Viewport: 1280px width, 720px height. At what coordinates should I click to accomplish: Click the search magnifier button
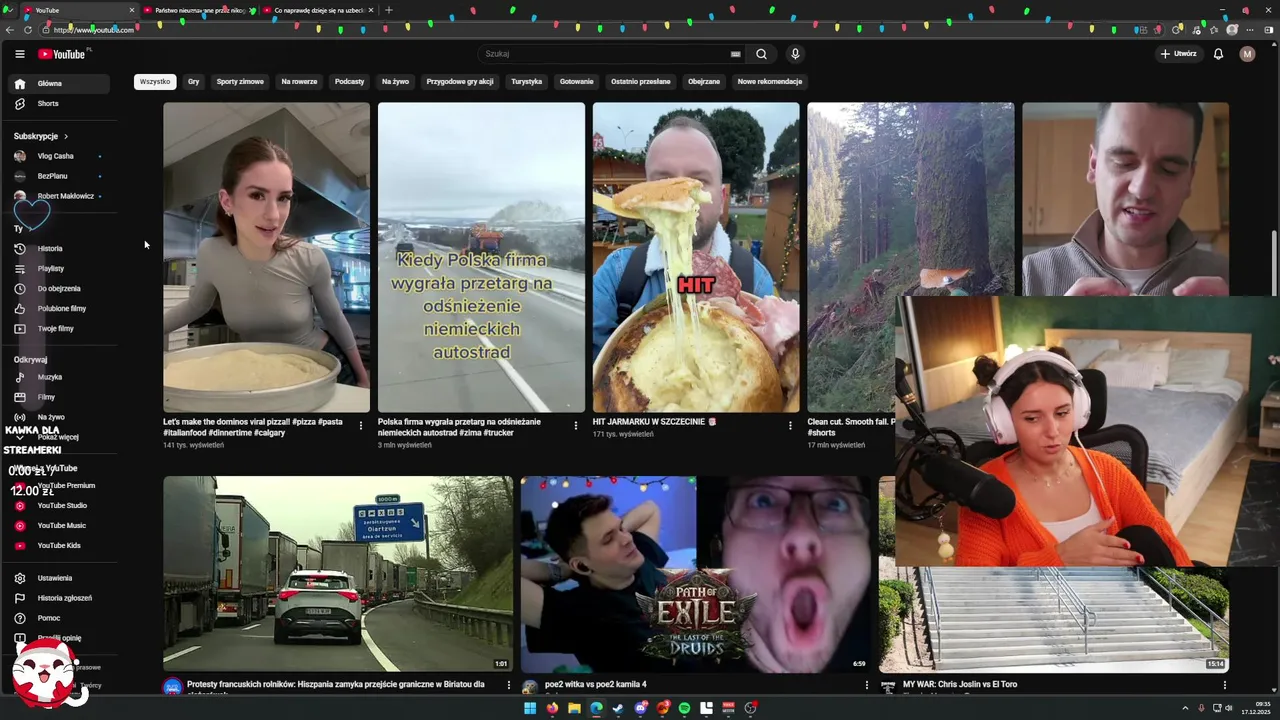(x=761, y=54)
